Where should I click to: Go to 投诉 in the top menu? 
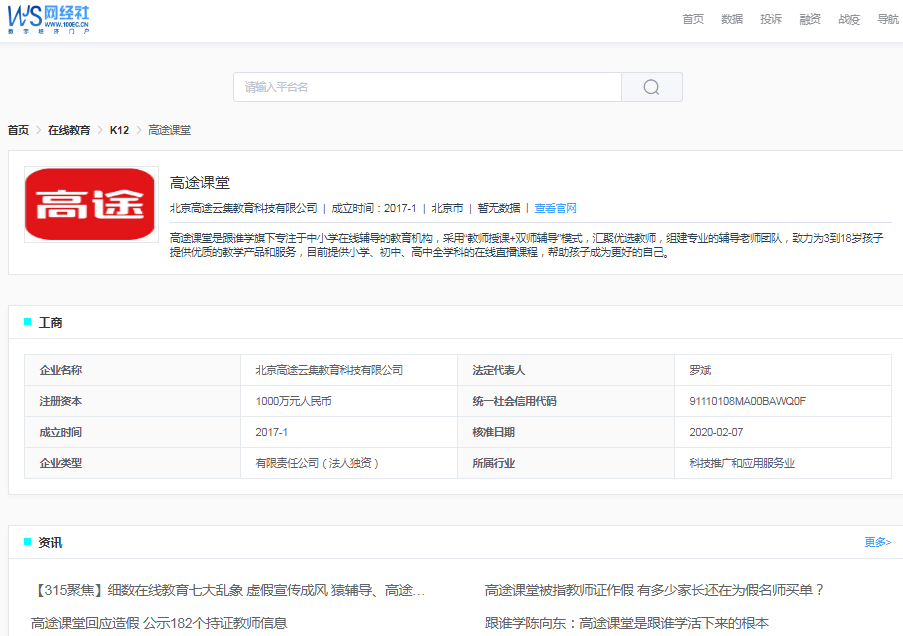(x=771, y=19)
